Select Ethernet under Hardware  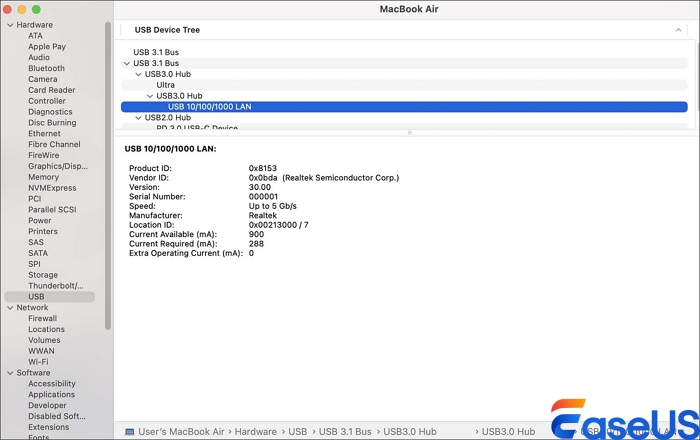coord(45,133)
